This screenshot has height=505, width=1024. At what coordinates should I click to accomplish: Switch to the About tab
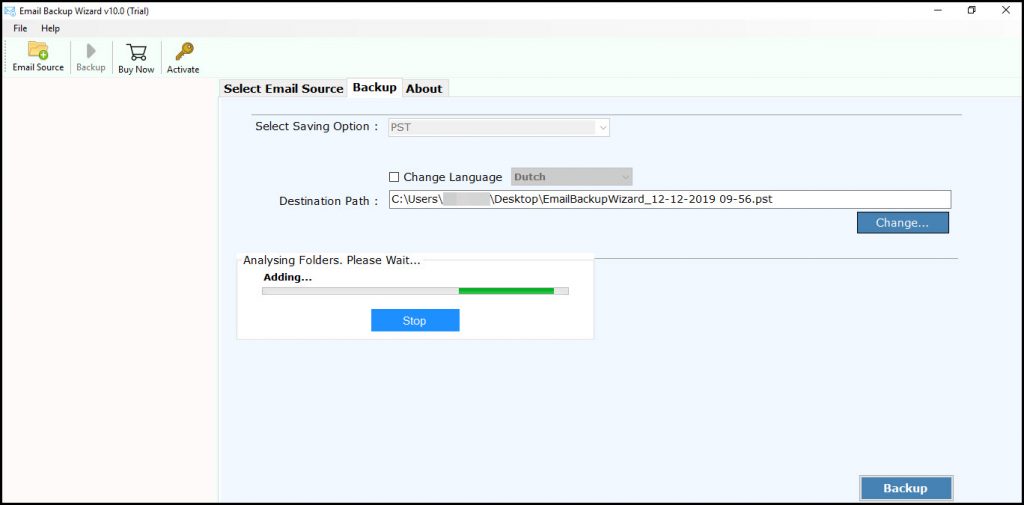(x=424, y=89)
